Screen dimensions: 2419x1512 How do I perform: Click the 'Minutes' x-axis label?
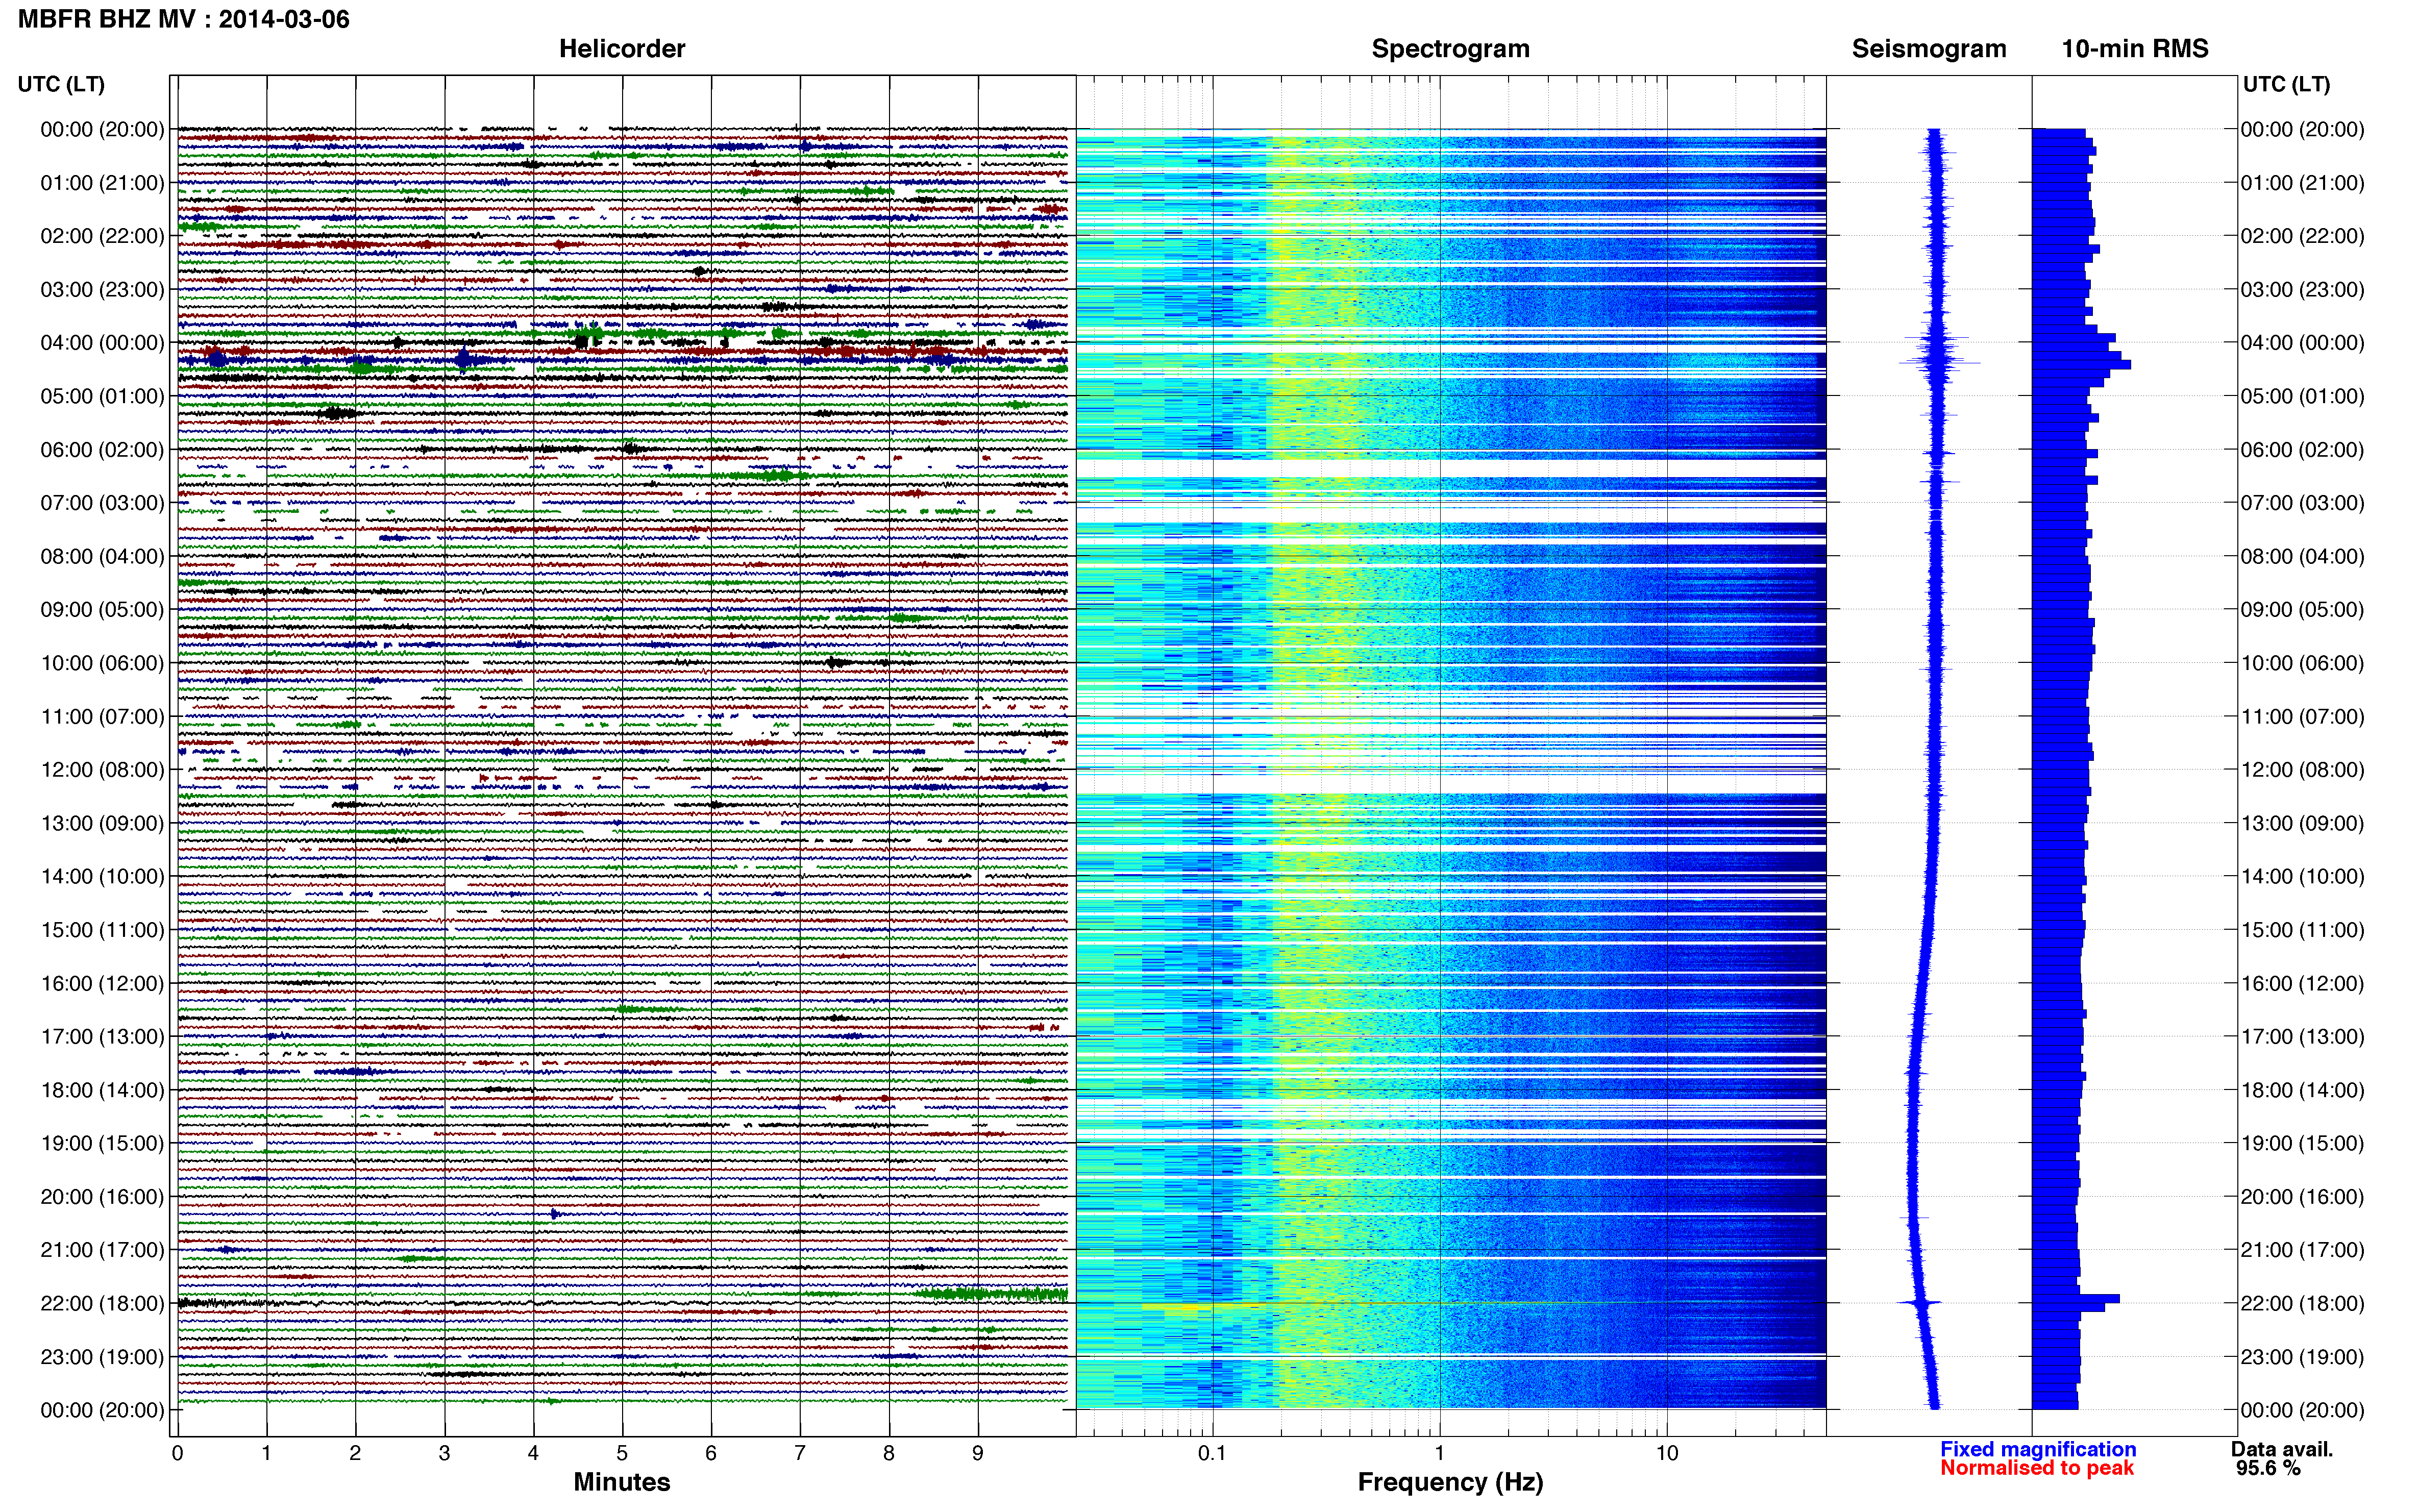[622, 1482]
